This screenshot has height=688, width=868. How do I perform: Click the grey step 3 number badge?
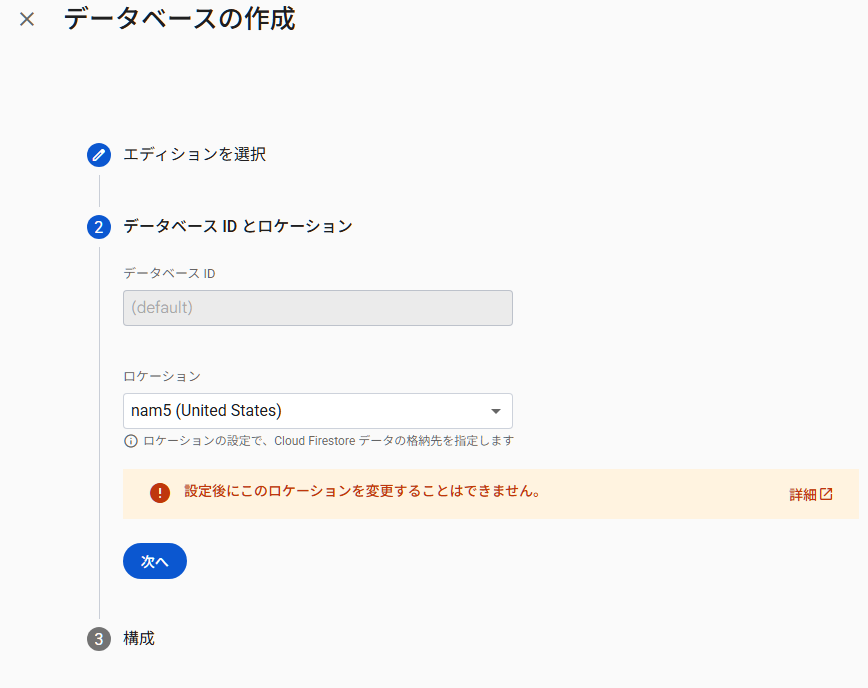pyautogui.click(x=98, y=639)
